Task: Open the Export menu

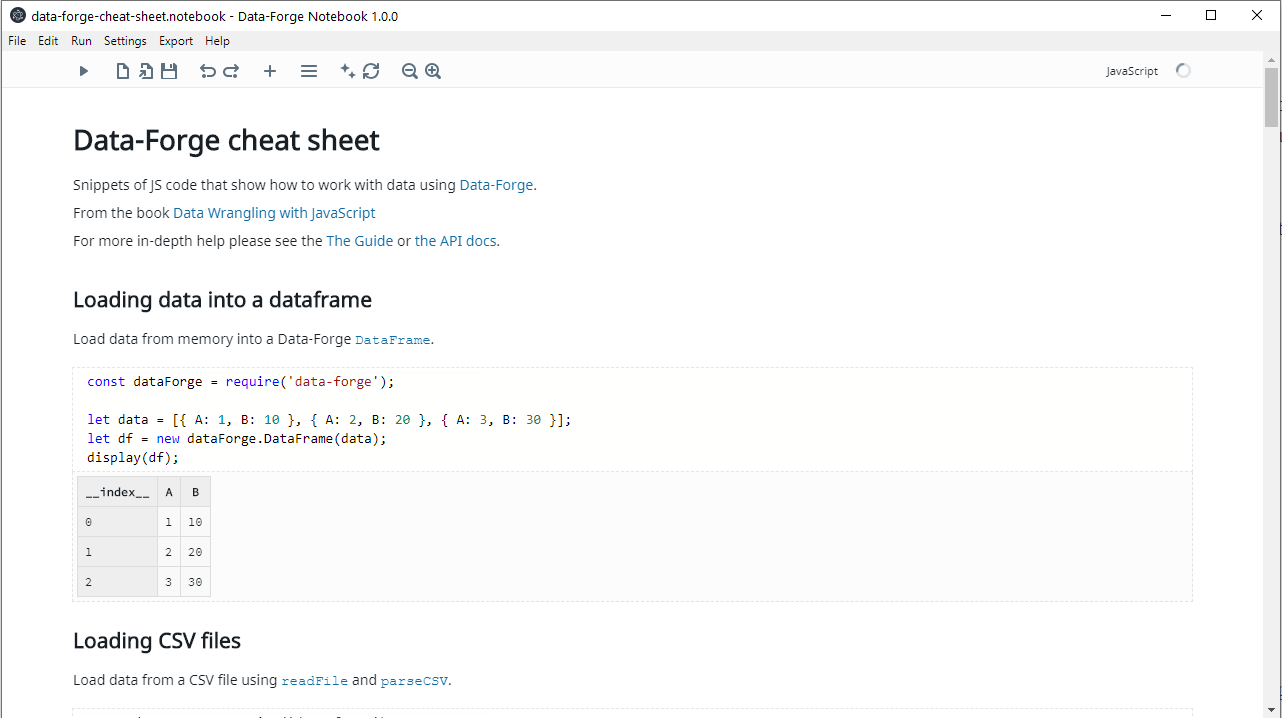Action: click(176, 41)
